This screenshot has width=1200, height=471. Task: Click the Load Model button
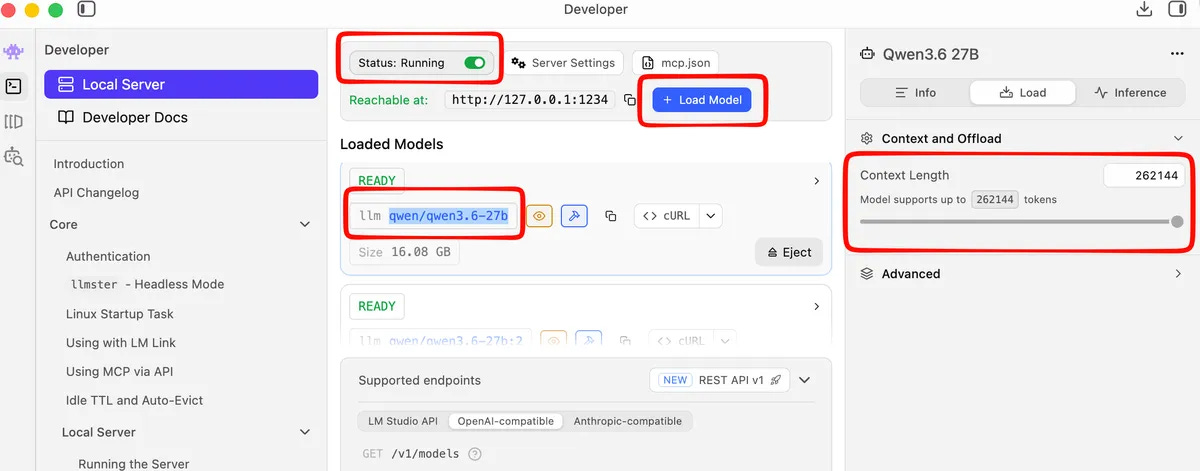point(702,100)
